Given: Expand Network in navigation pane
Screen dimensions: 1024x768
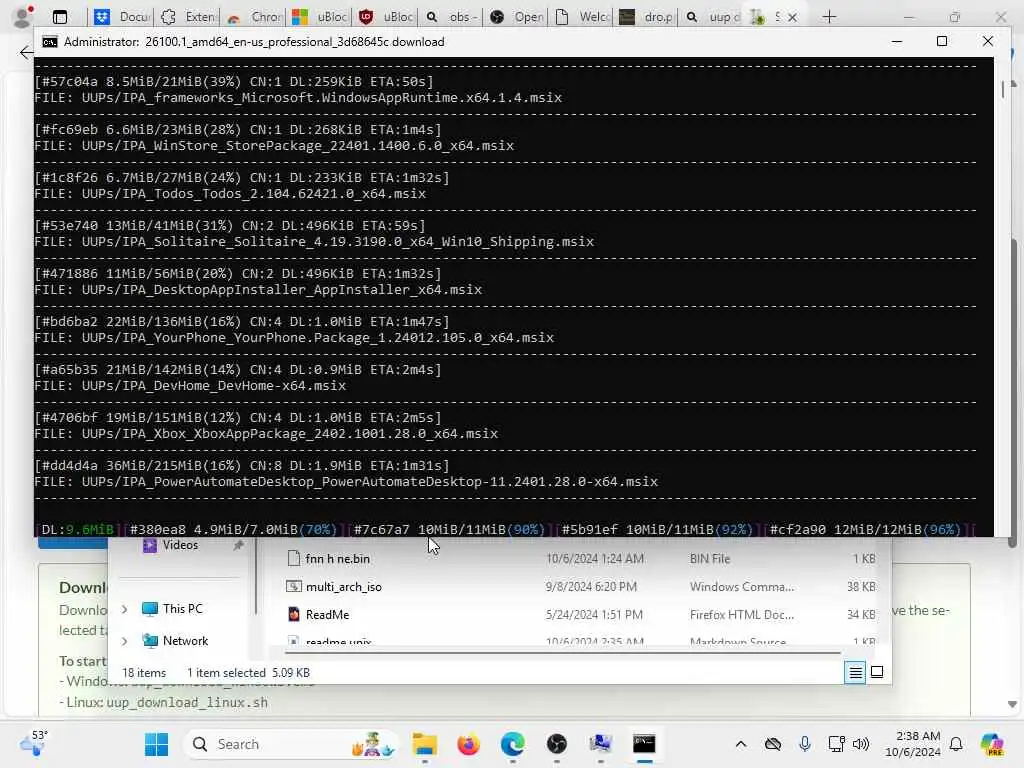Looking at the screenshot, I should pyautogui.click(x=125, y=641).
